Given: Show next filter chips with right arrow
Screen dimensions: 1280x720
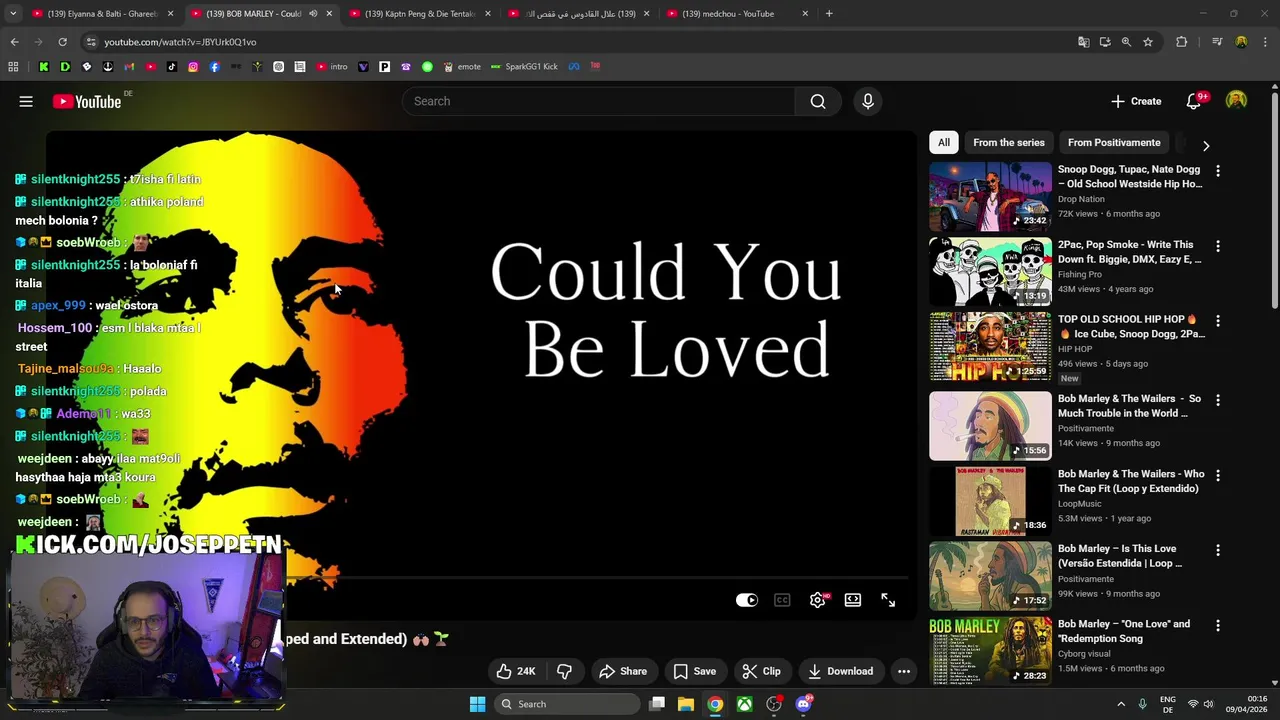Looking at the screenshot, I should coord(1206,145).
